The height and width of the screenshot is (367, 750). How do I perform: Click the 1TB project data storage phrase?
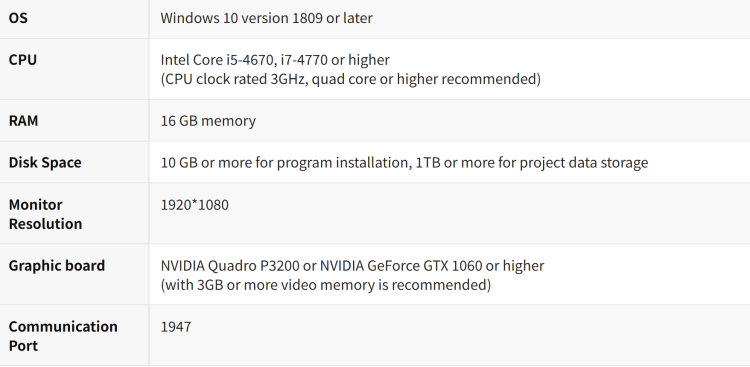click(531, 163)
